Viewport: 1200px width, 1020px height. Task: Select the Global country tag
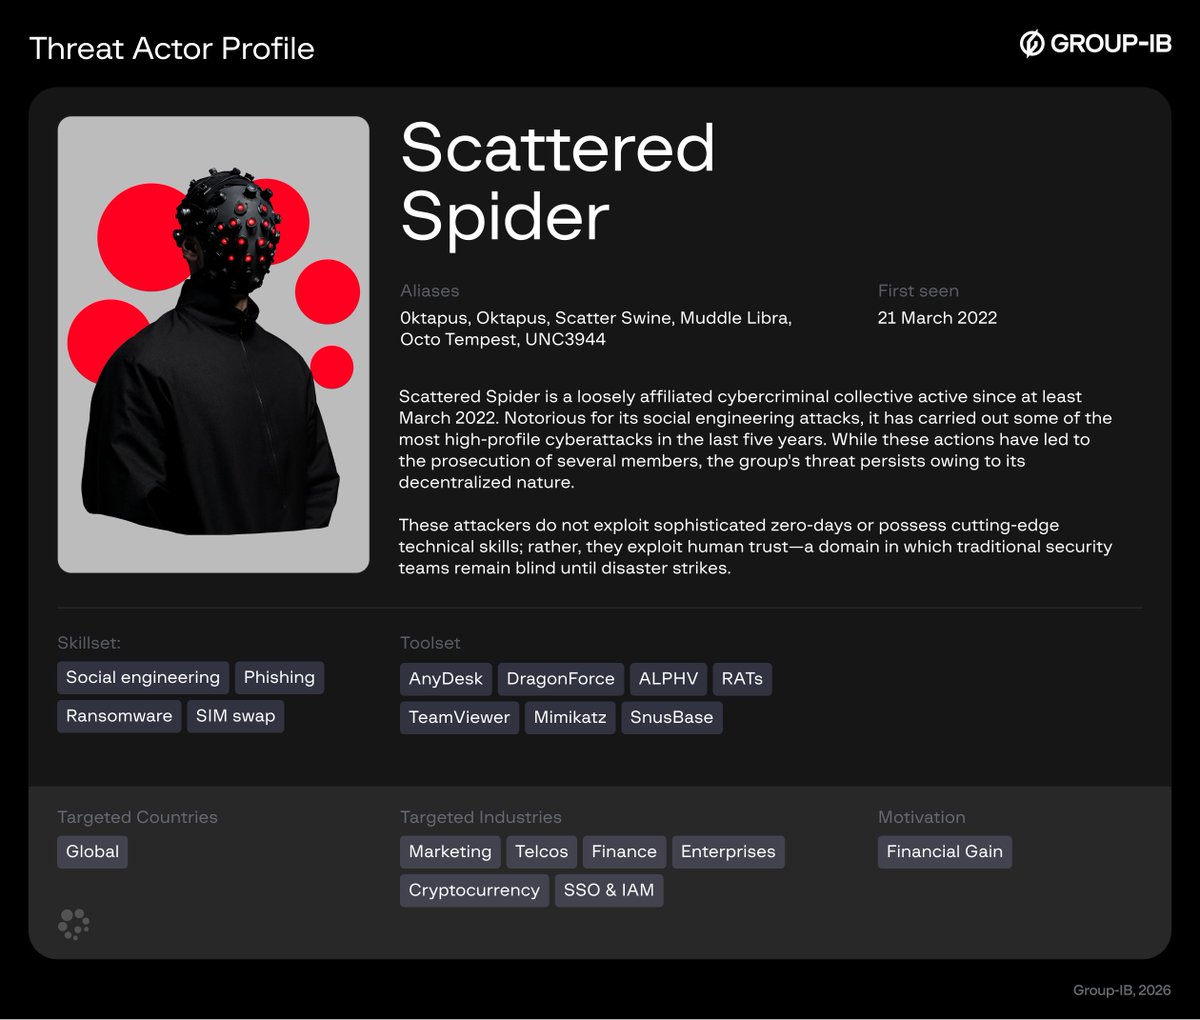[92, 852]
